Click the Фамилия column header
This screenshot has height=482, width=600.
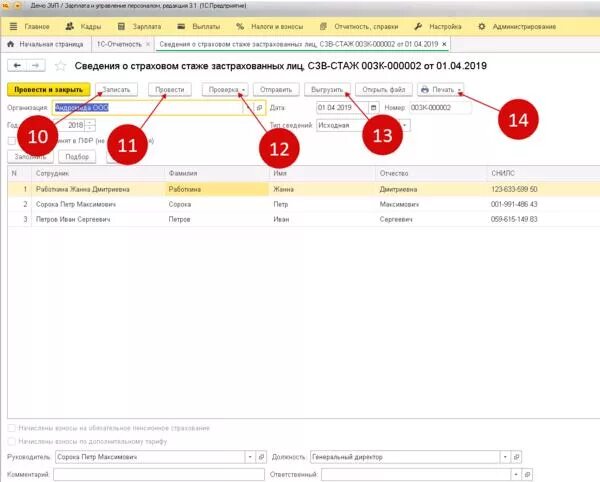click(x=217, y=173)
